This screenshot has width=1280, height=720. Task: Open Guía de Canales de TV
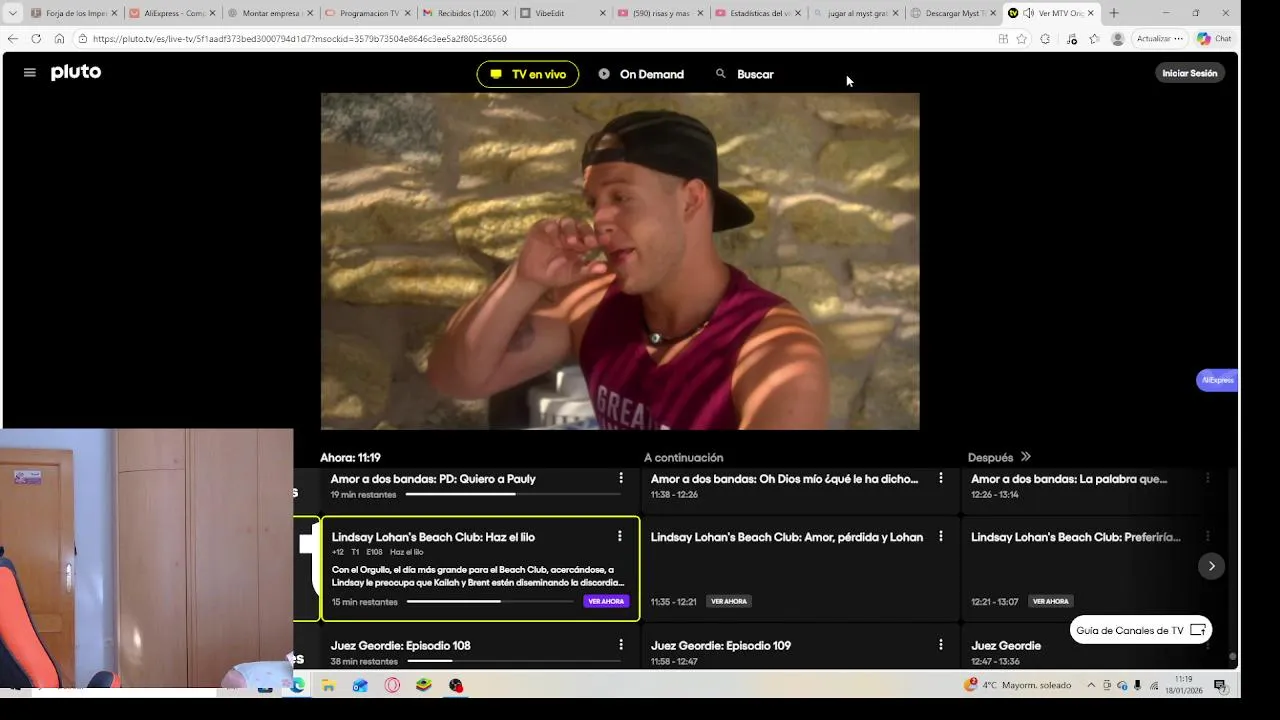[1141, 630]
